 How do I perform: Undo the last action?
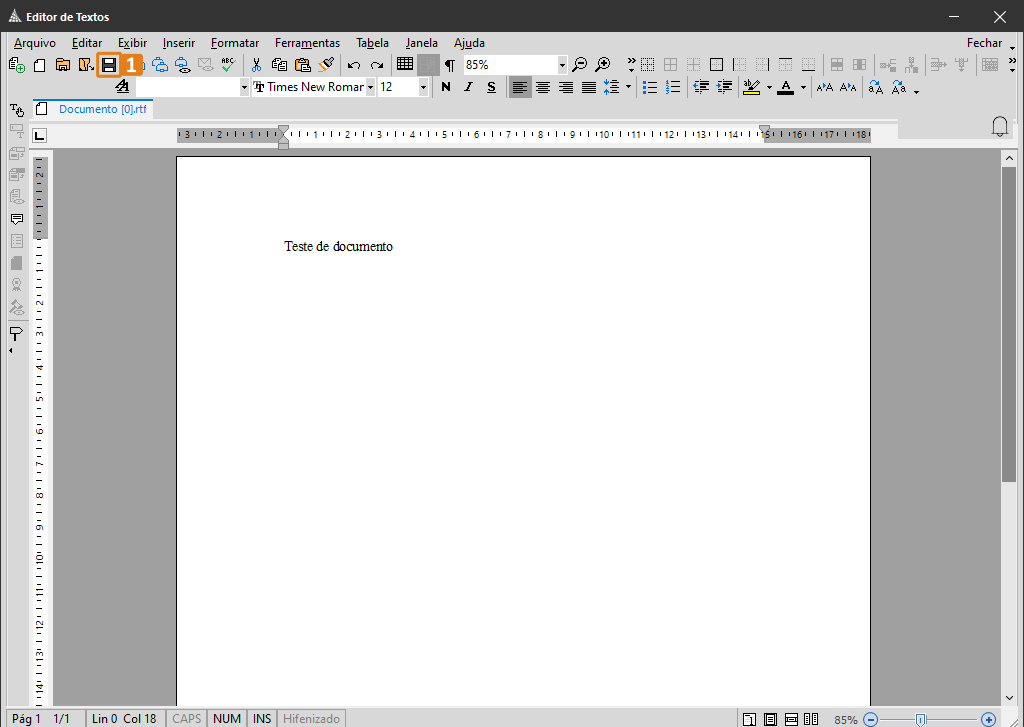coord(354,65)
